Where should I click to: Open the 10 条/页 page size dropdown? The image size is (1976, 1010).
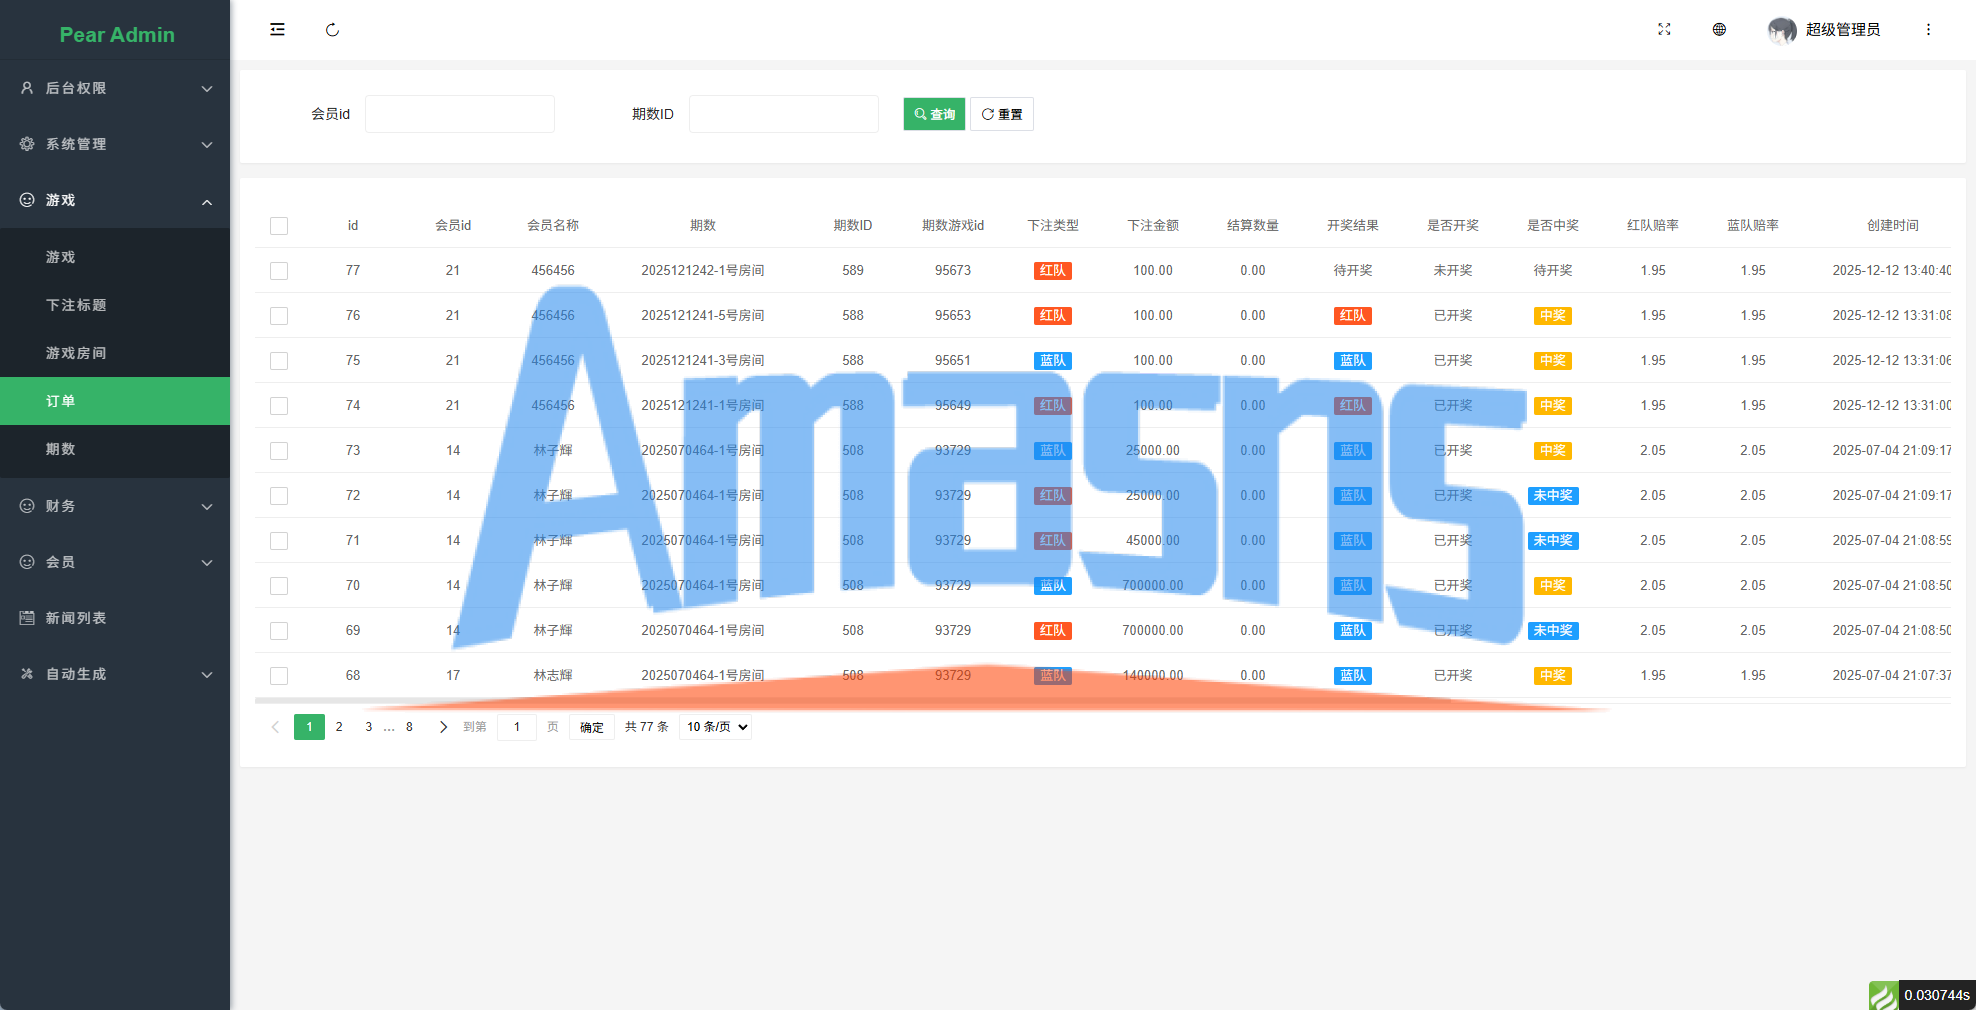coord(715,727)
